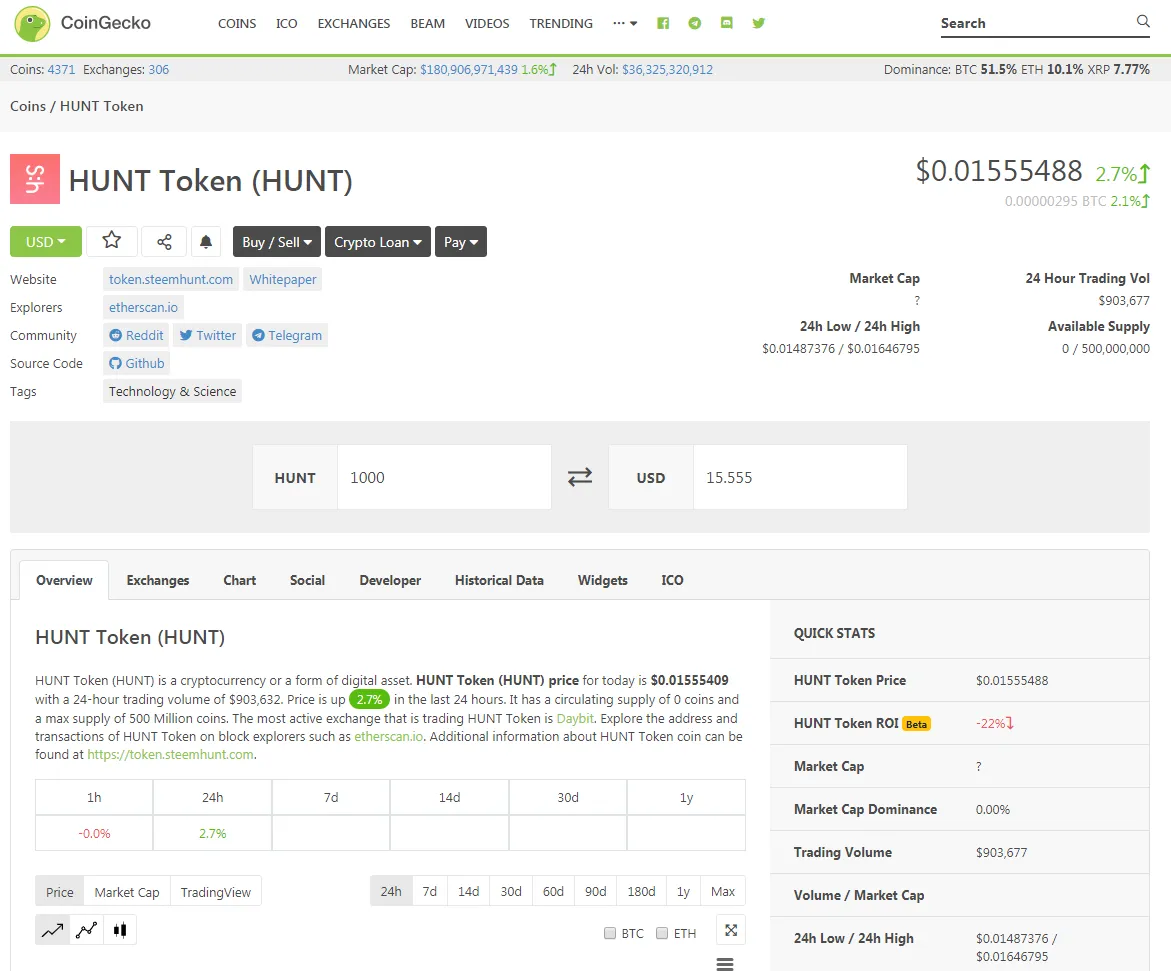
Task: Select the TradingView chart view
Action: (216, 892)
